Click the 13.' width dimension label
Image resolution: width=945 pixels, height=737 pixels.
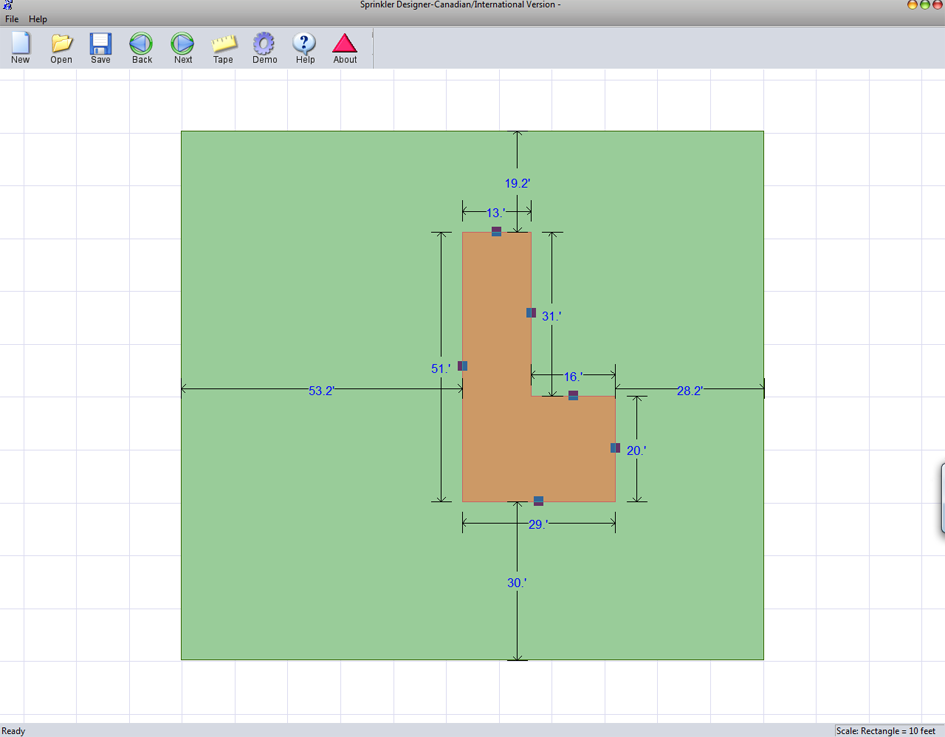pos(495,213)
